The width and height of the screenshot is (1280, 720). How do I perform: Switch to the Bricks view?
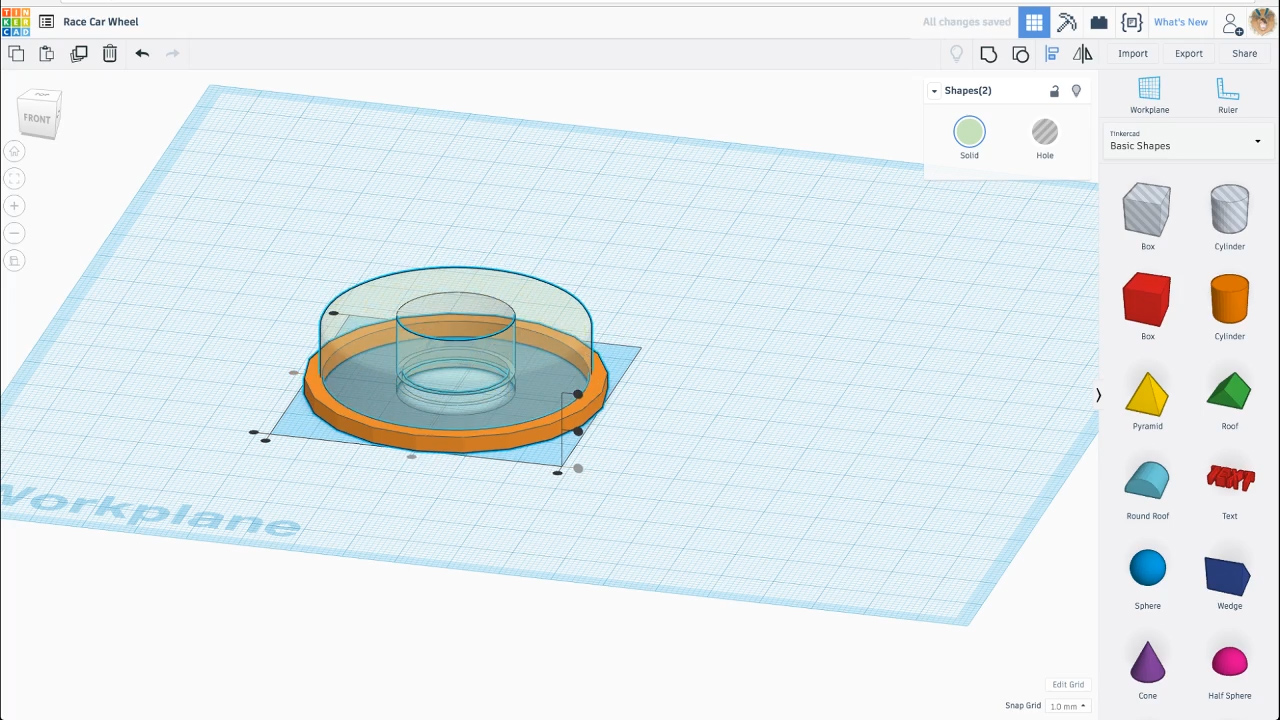(x=1099, y=22)
